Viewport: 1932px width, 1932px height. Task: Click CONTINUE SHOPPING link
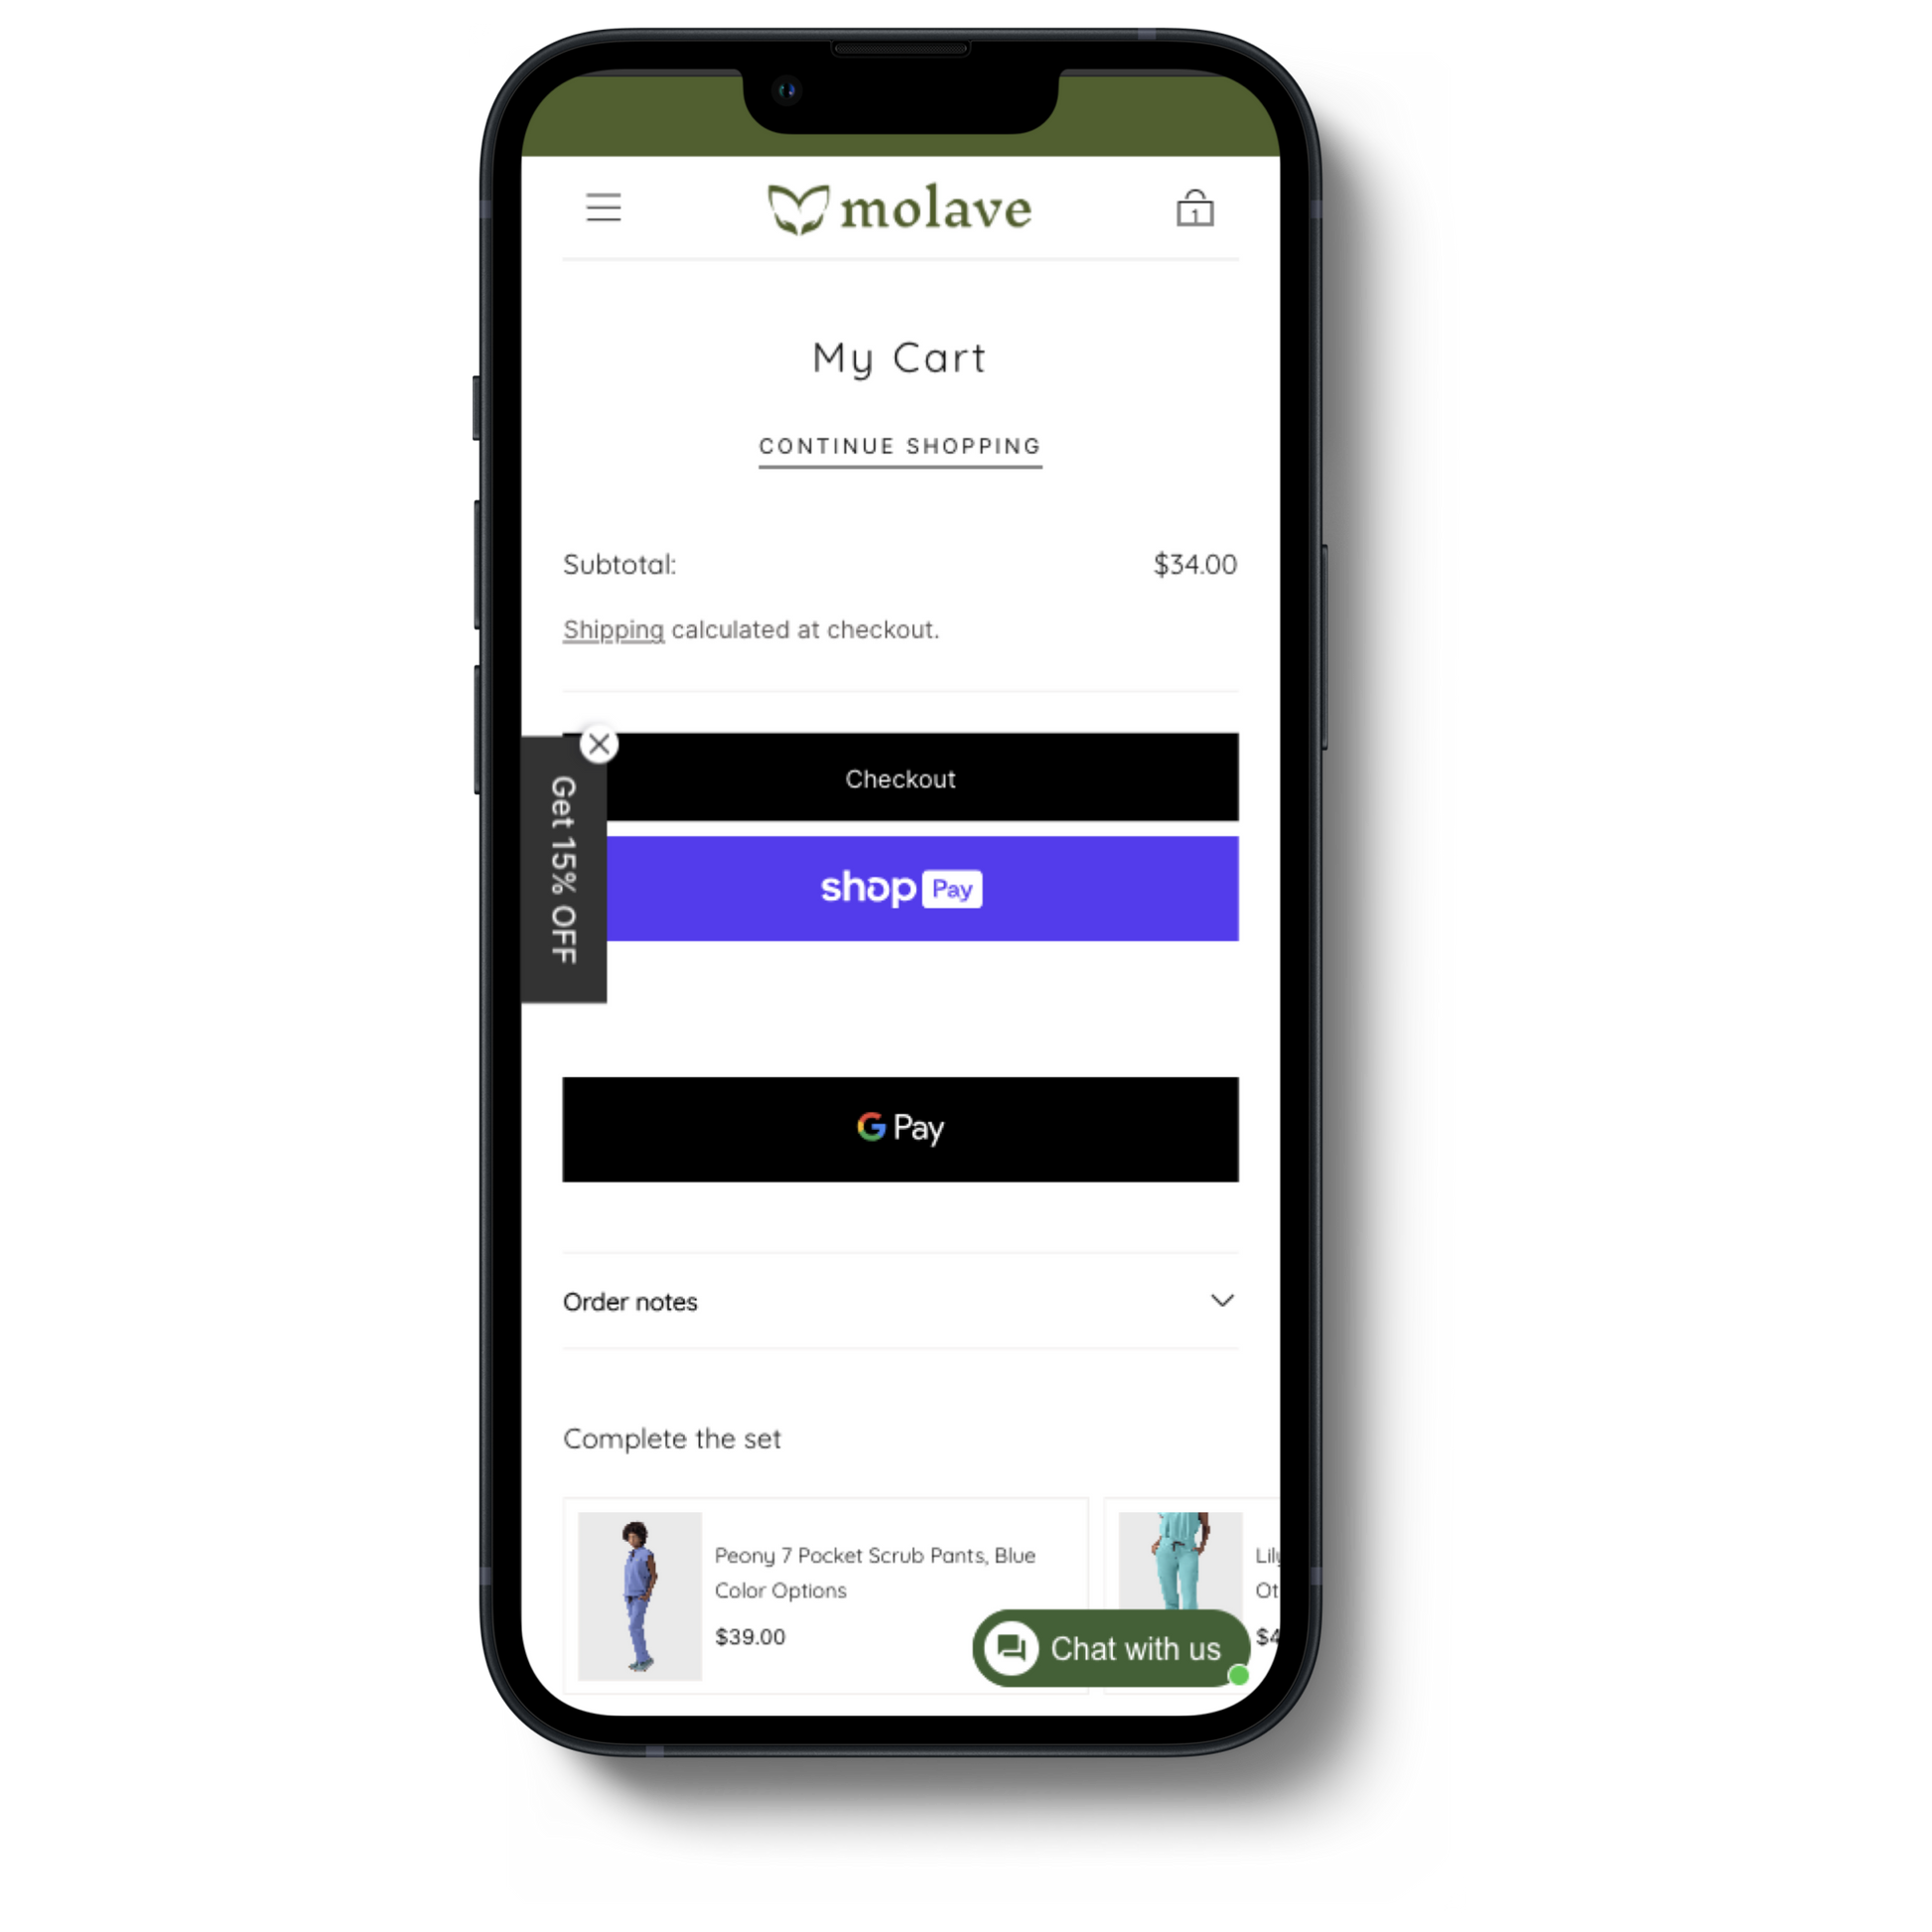coord(900,444)
